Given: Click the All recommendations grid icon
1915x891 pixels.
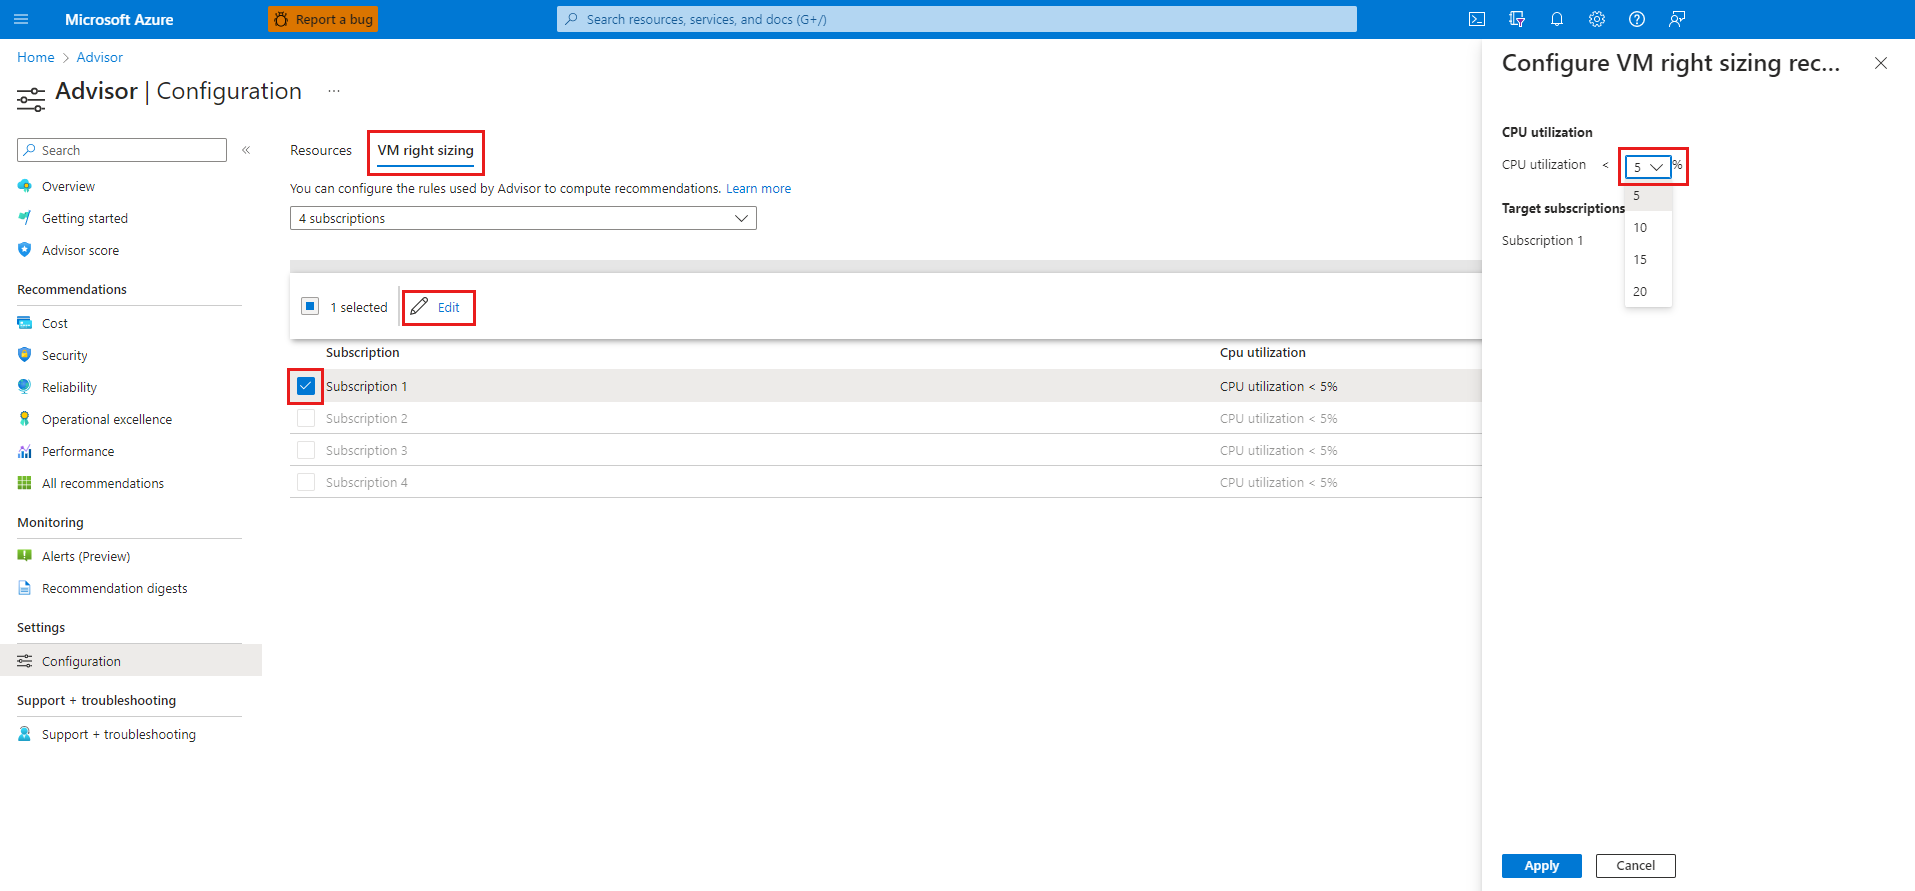Looking at the screenshot, I should pos(25,483).
